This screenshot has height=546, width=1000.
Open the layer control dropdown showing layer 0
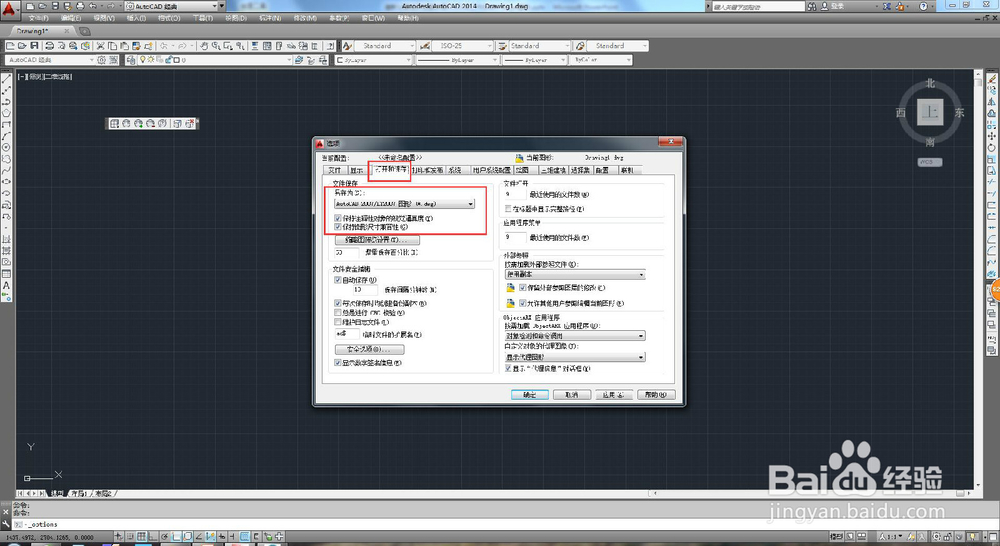(216, 60)
